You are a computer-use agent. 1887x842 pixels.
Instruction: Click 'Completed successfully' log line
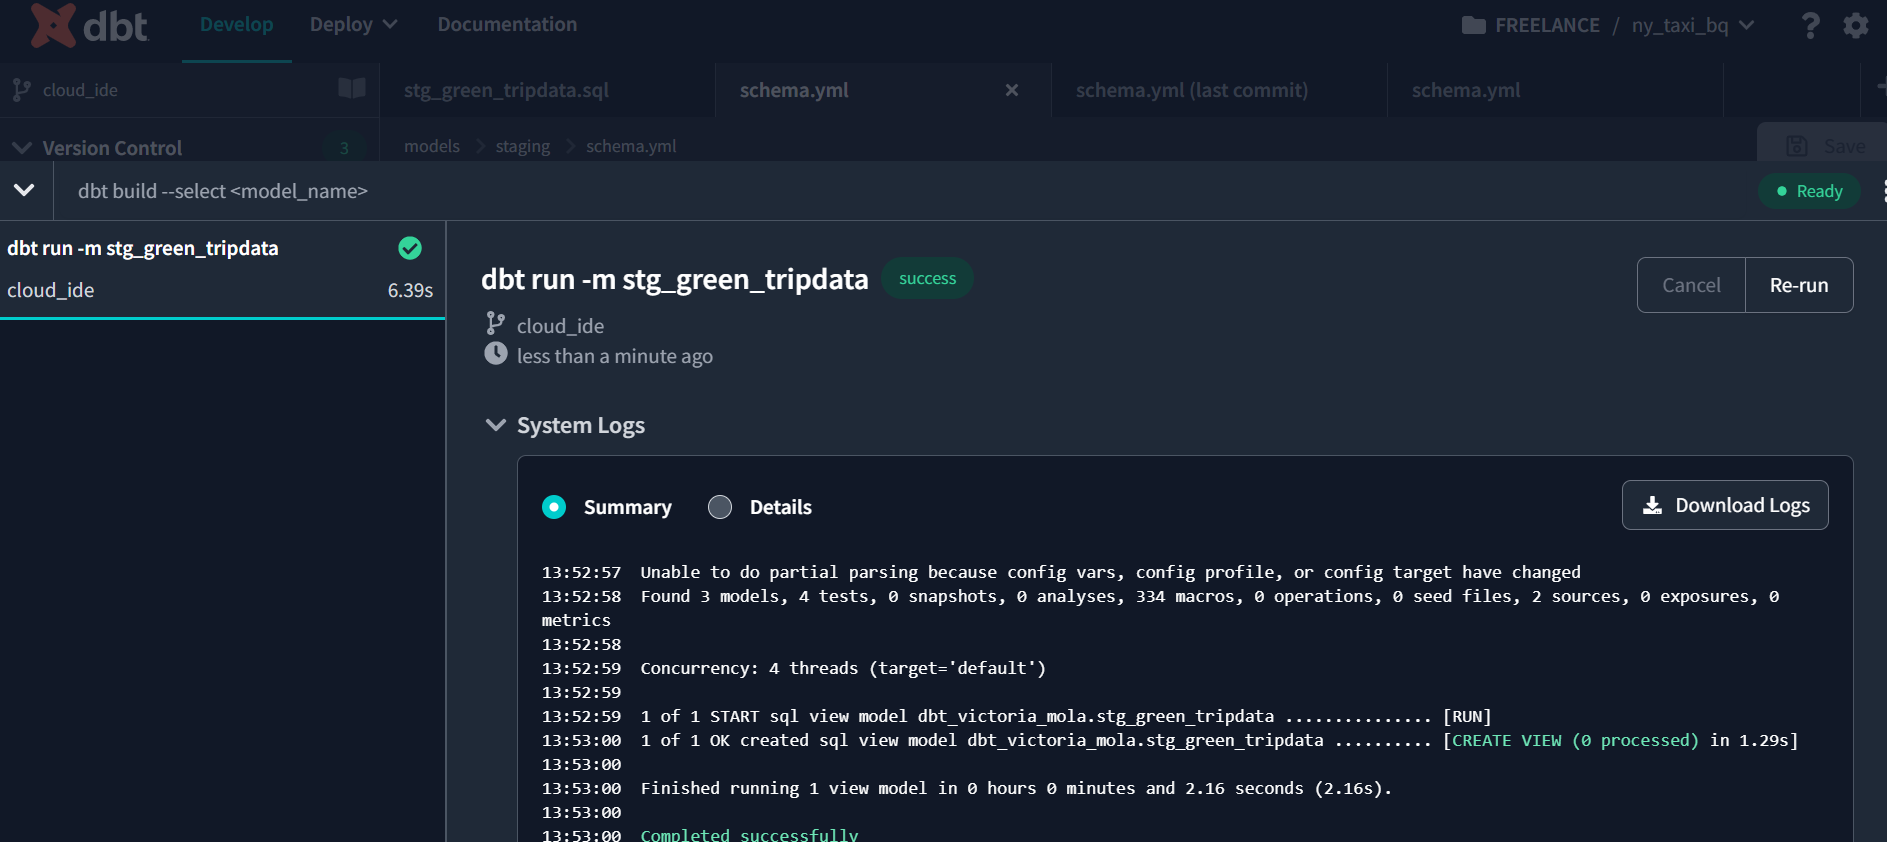coord(749,834)
